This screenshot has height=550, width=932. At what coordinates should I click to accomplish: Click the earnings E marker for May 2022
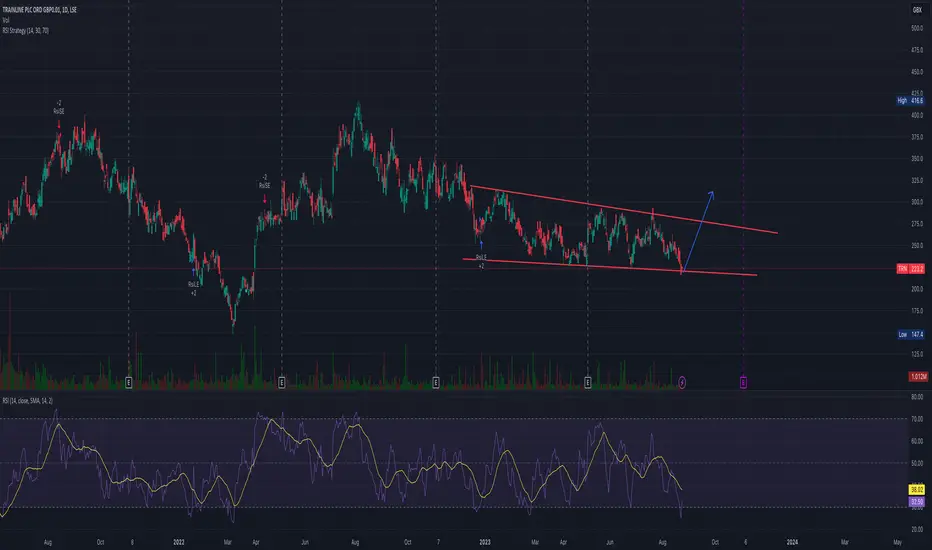282,383
